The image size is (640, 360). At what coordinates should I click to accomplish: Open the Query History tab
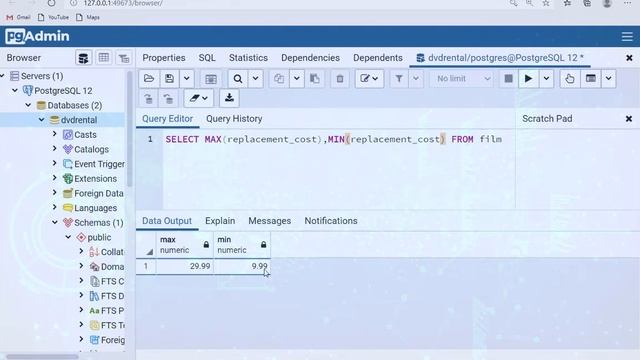[x=234, y=119]
